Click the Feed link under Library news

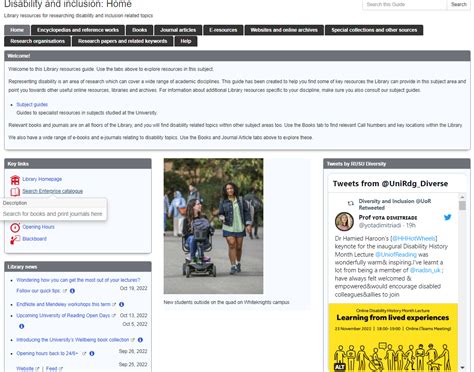[51, 369]
